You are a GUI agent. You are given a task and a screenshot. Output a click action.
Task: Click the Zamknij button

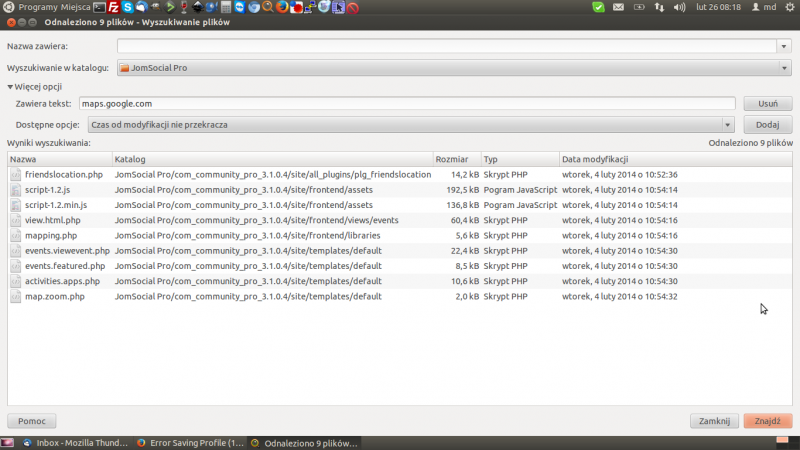pos(714,421)
